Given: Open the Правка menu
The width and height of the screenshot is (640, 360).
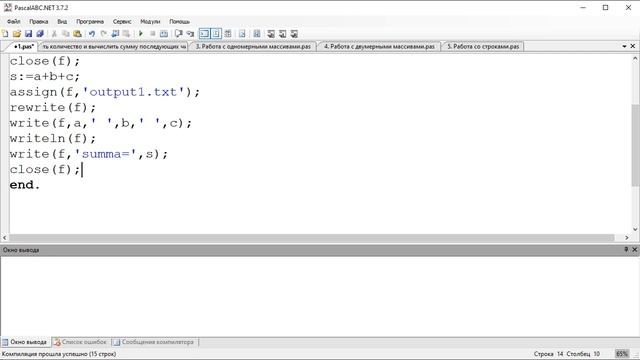Looking at the screenshot, I should tap(38, 22).
